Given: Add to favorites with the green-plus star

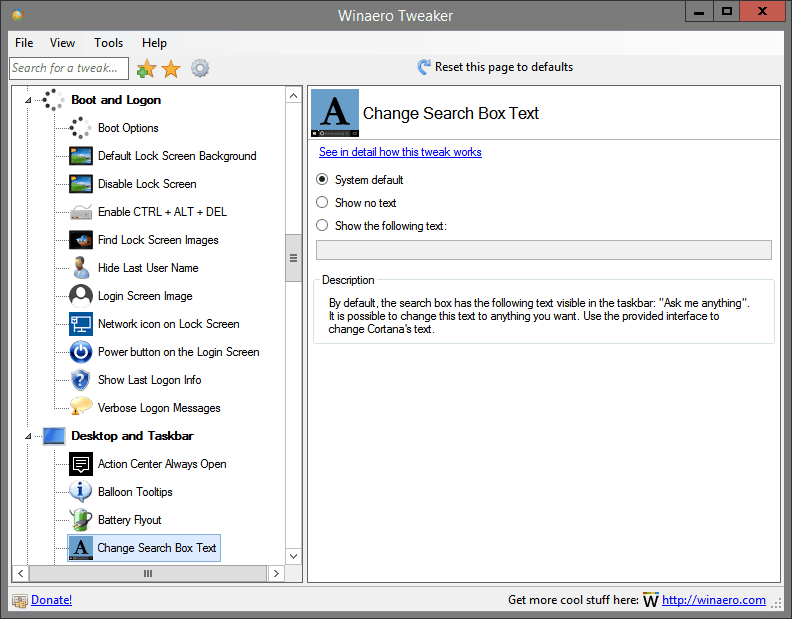Looking at the screenshot, I should (146, 68).
